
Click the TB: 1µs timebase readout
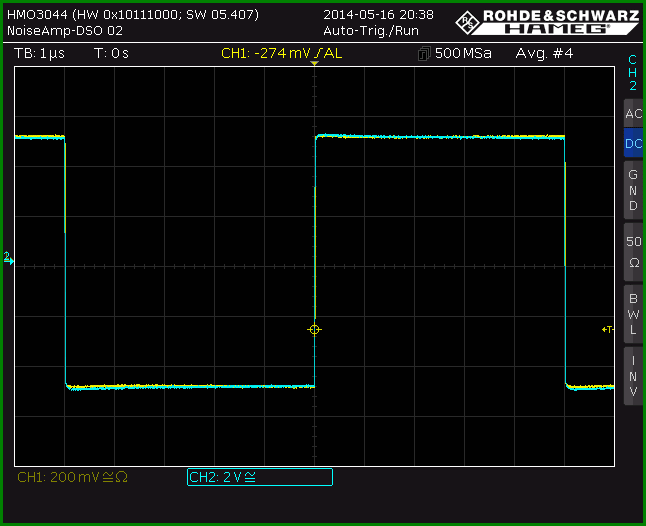click(x=39, y=54)
